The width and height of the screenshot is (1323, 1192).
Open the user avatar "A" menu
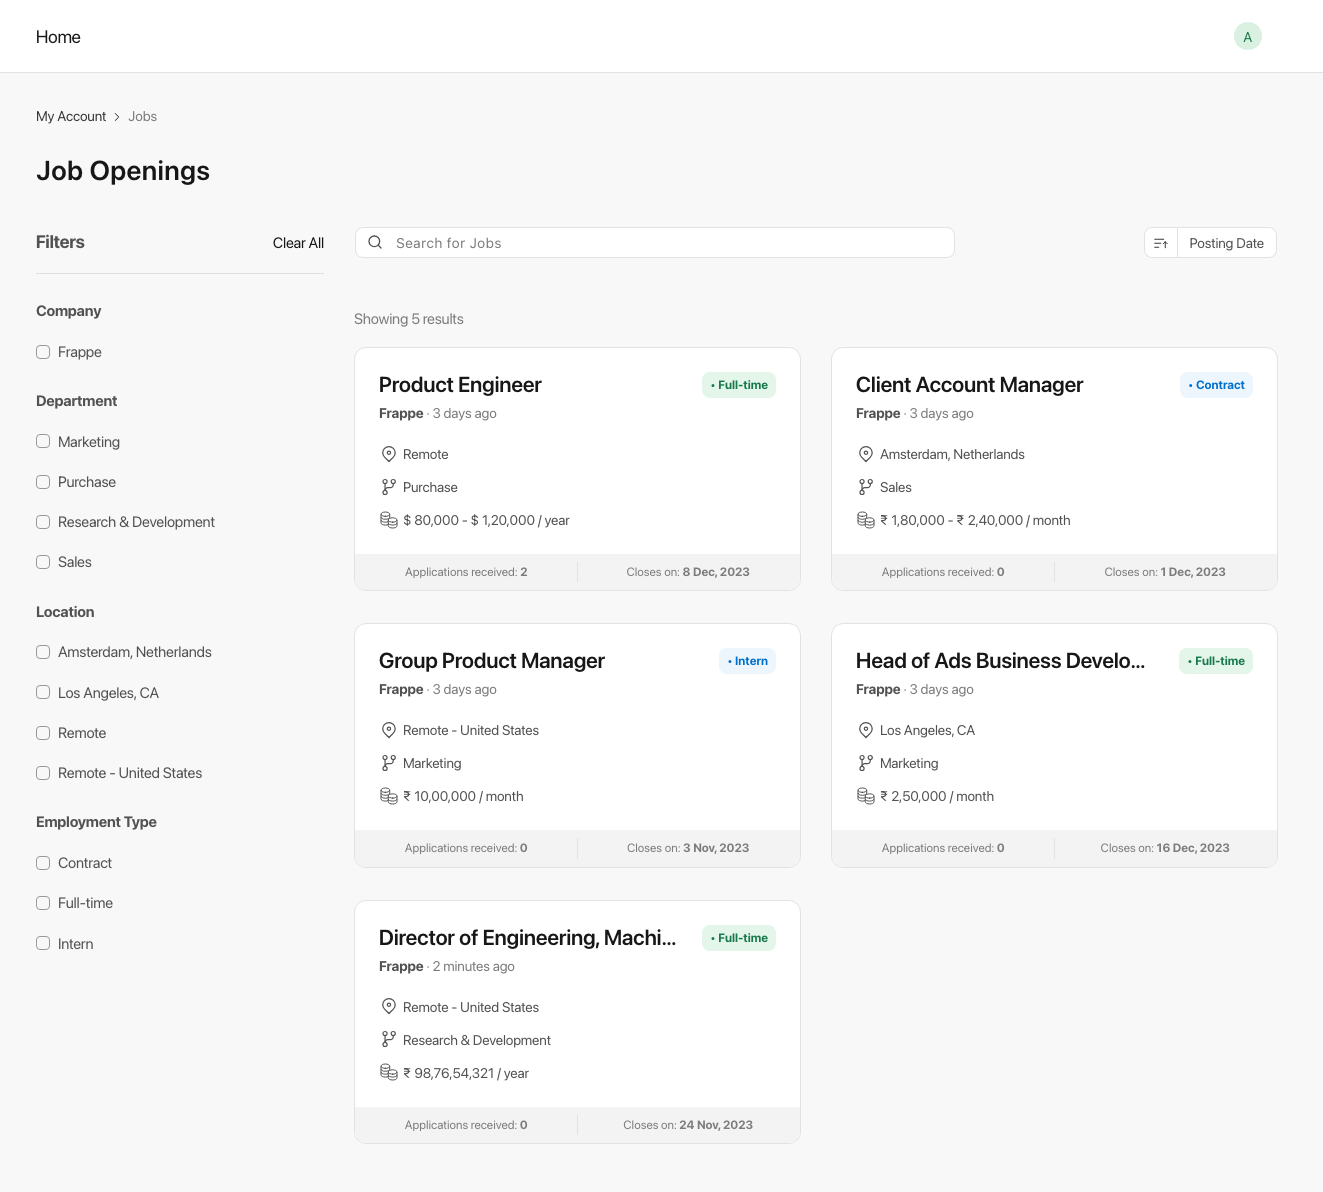pos(1247,37)
